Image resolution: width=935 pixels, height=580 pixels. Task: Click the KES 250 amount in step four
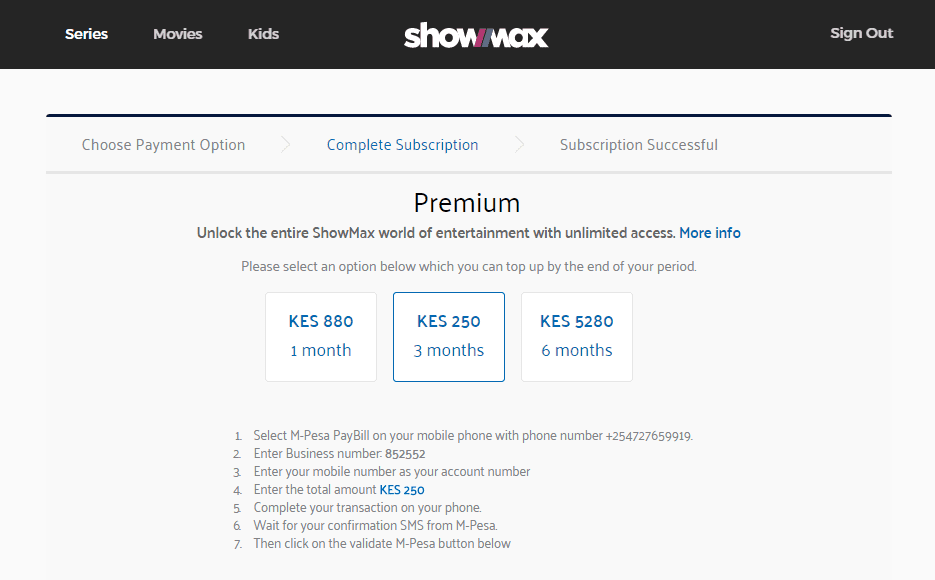tap(402, 490)
